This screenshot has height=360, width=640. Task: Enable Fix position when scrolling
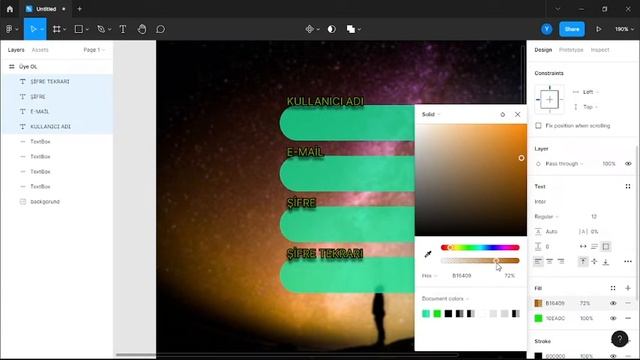(538, 126)
